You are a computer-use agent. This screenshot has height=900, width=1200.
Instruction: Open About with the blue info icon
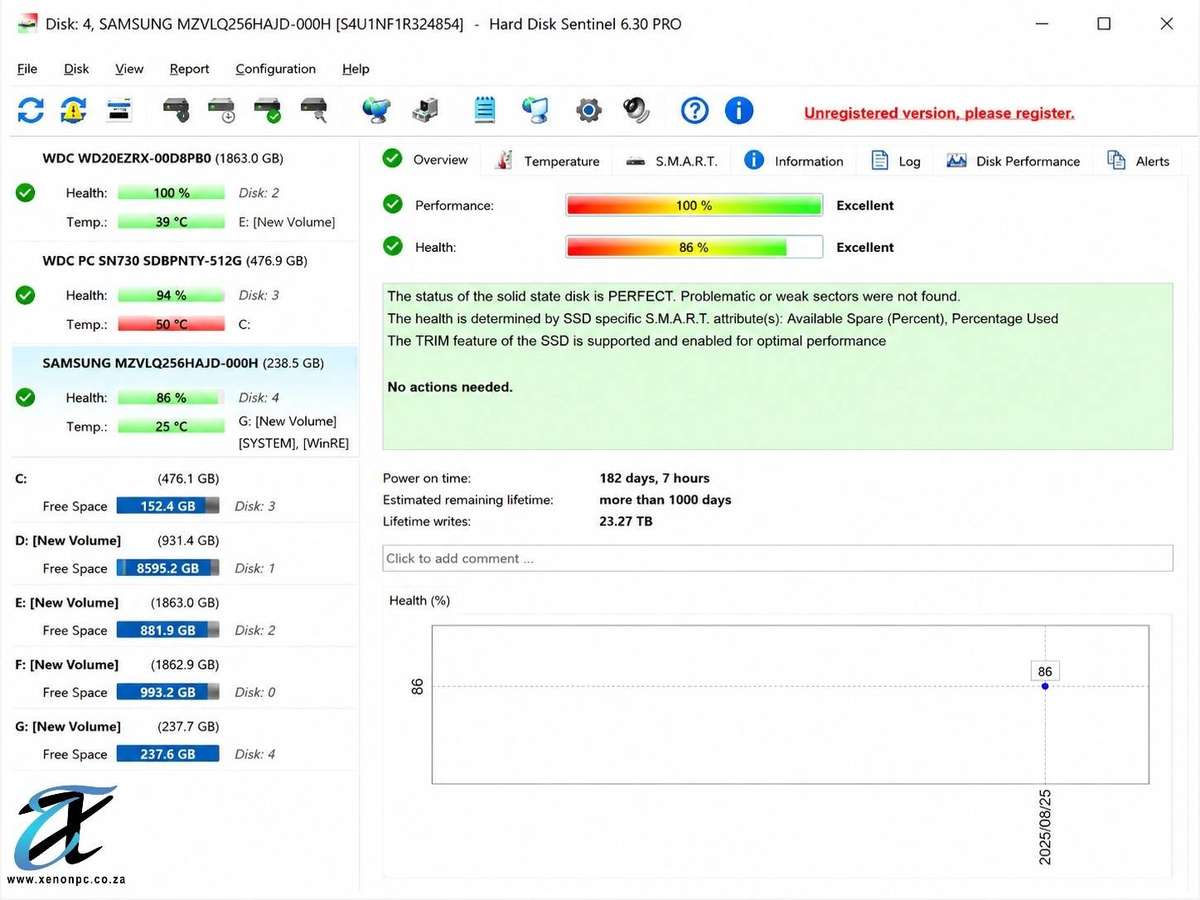pyautogui.click(x=739, y=110)
